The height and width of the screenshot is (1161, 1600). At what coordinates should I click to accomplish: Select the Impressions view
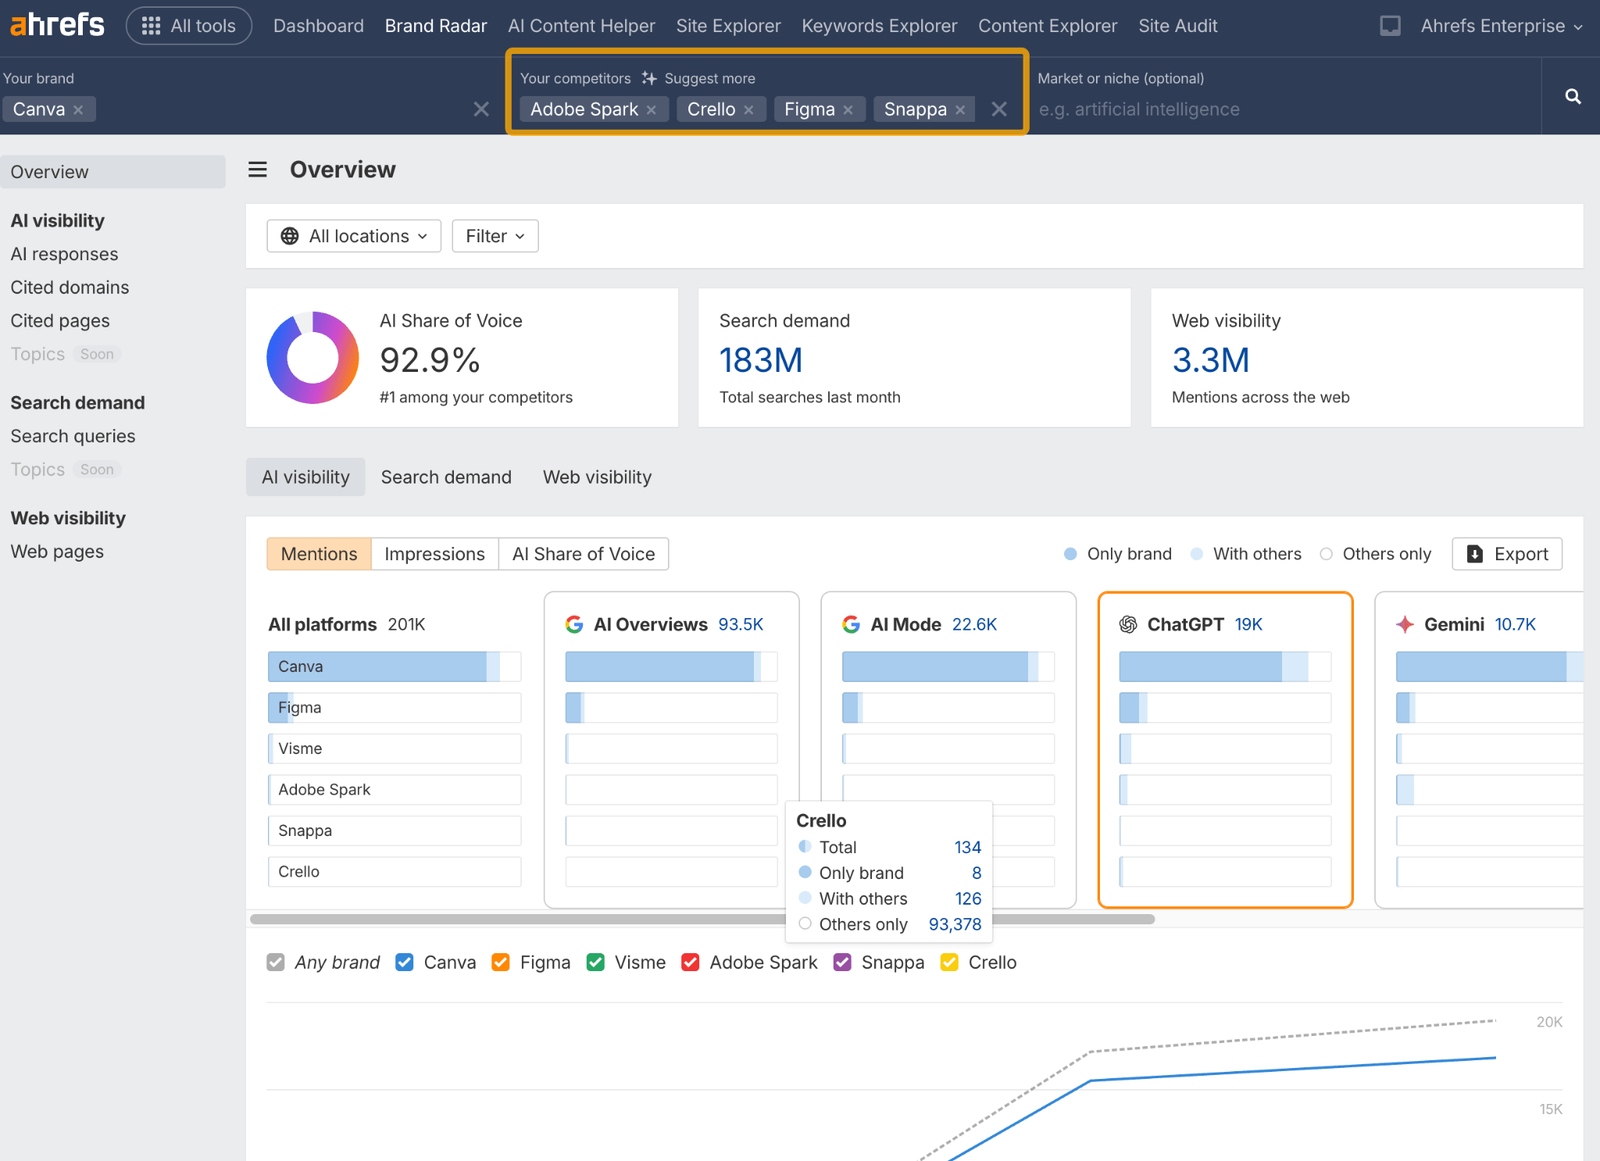[x=435, y=554]
